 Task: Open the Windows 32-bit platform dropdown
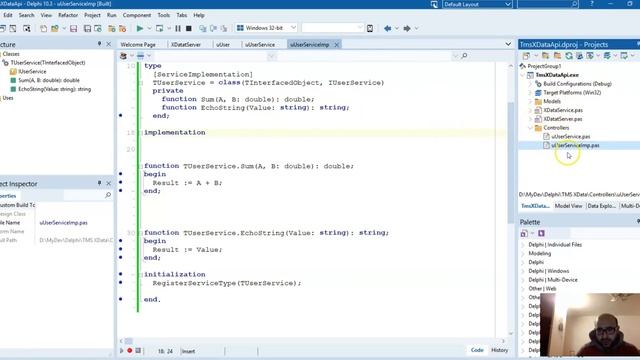pos(293,28)
